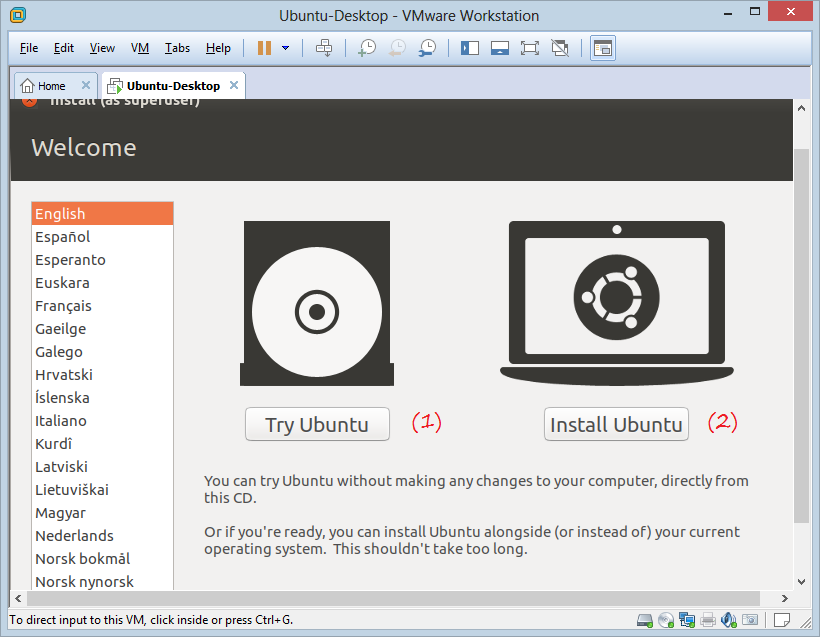Viewport: 820px width, 637px height.
Task: Select Lietuviškai language
Action: [102, 490]
